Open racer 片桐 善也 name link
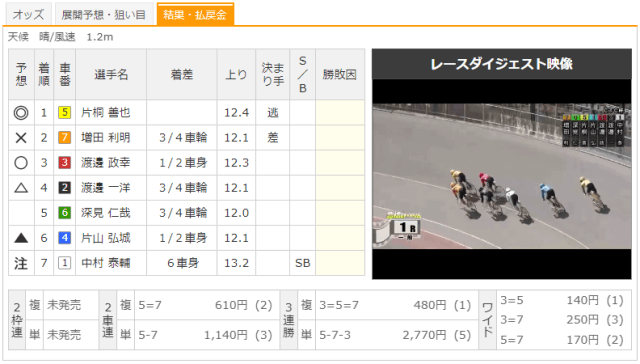Screen dimensions: 640x364 105,113
